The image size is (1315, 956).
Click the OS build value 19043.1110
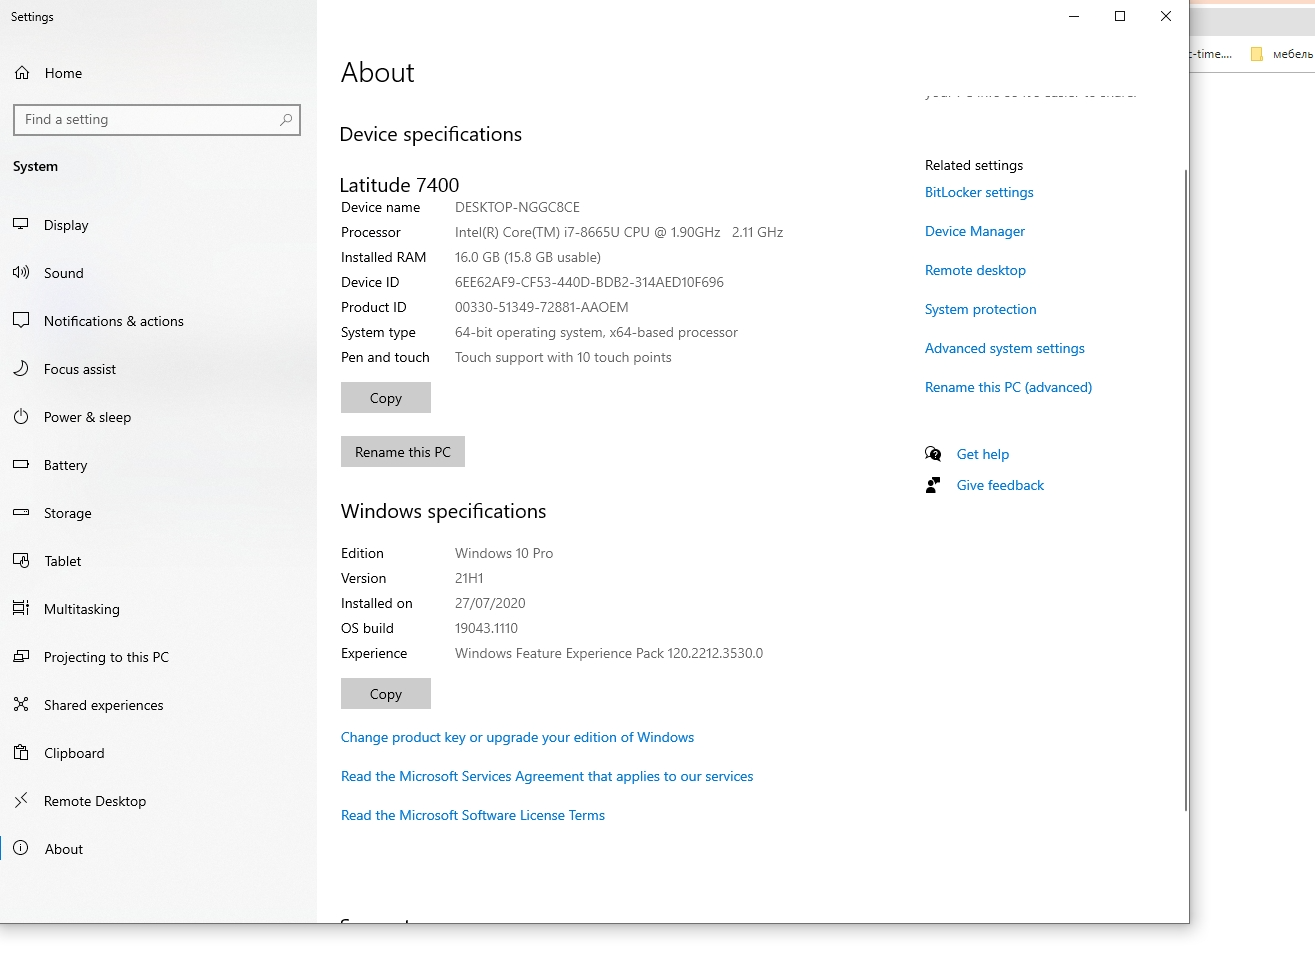click(486, 628)
